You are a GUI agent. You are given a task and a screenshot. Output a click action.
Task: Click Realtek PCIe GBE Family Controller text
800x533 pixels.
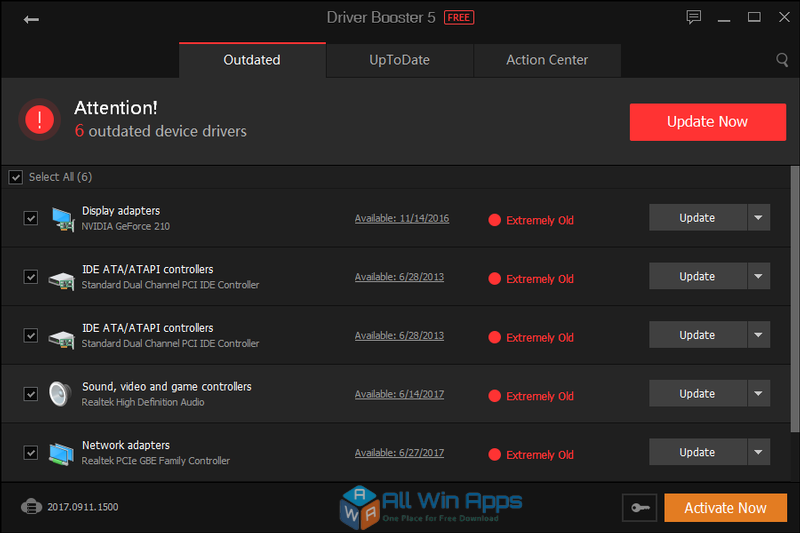coord(156,461)
